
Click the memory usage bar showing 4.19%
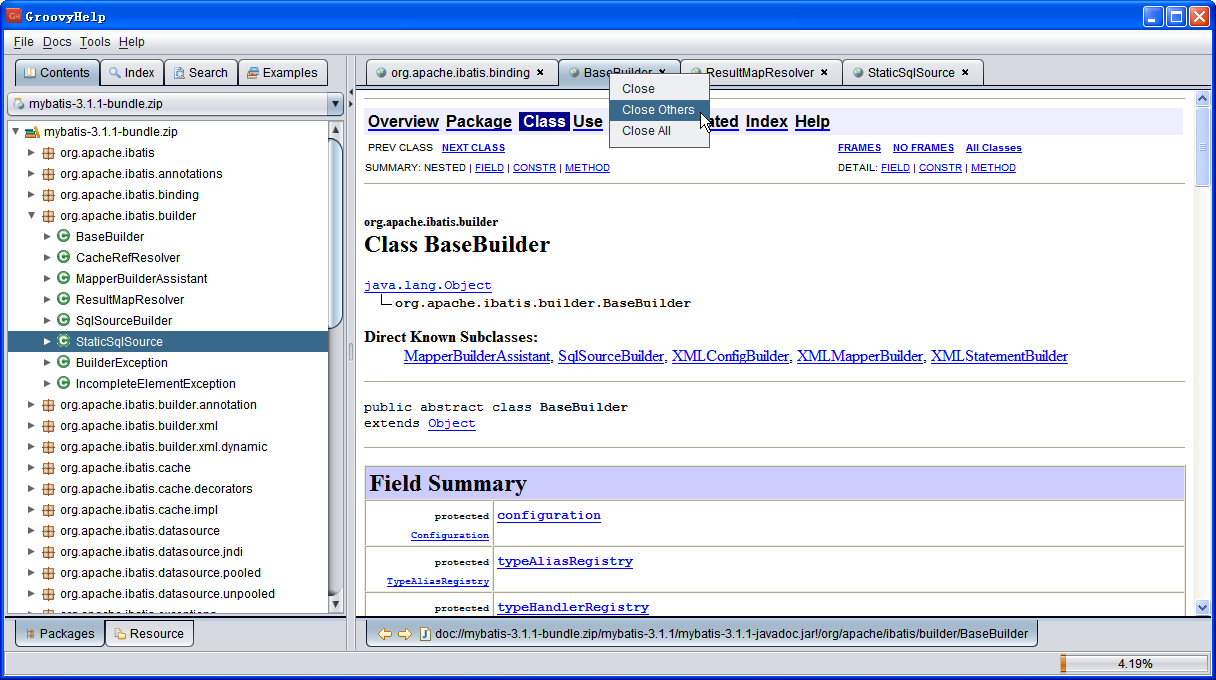(1134, 663)
